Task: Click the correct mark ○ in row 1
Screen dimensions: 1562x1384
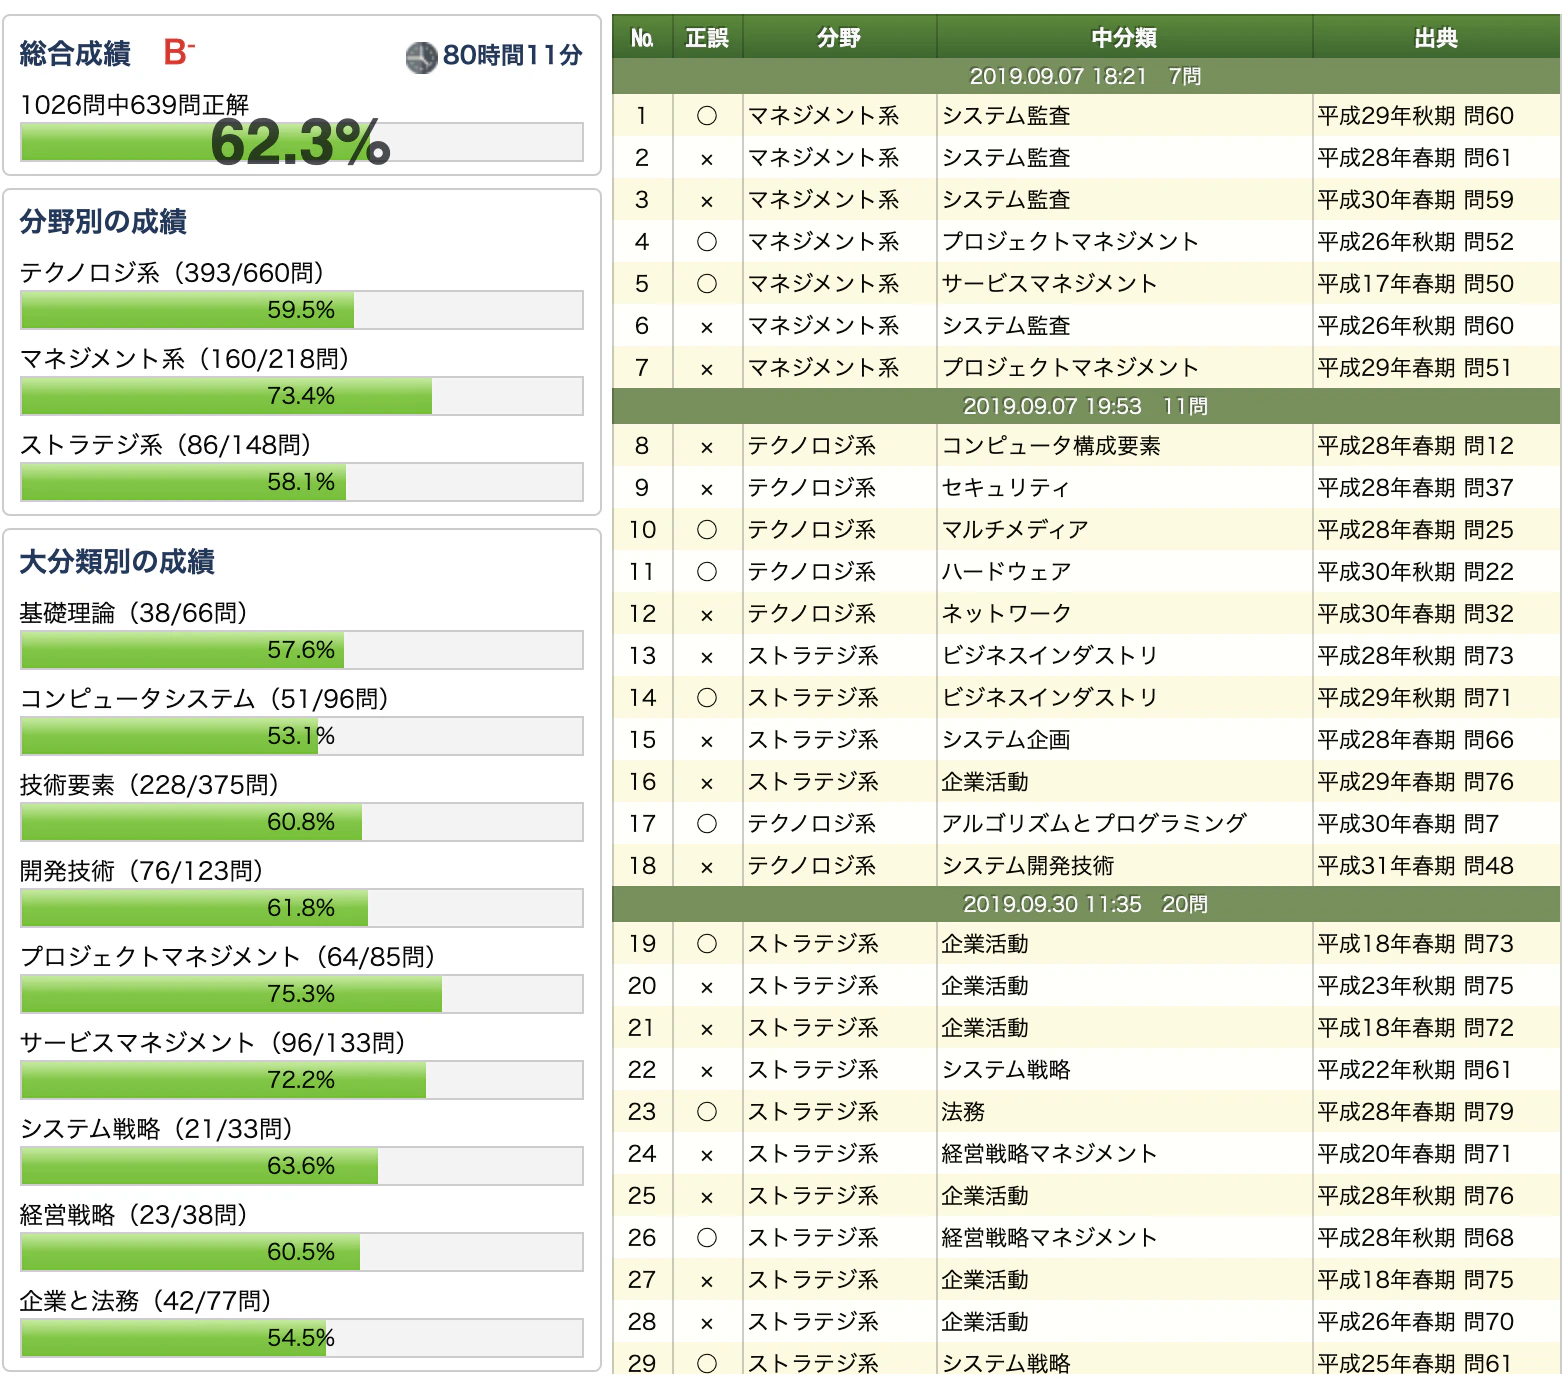Action: (707, 116)
